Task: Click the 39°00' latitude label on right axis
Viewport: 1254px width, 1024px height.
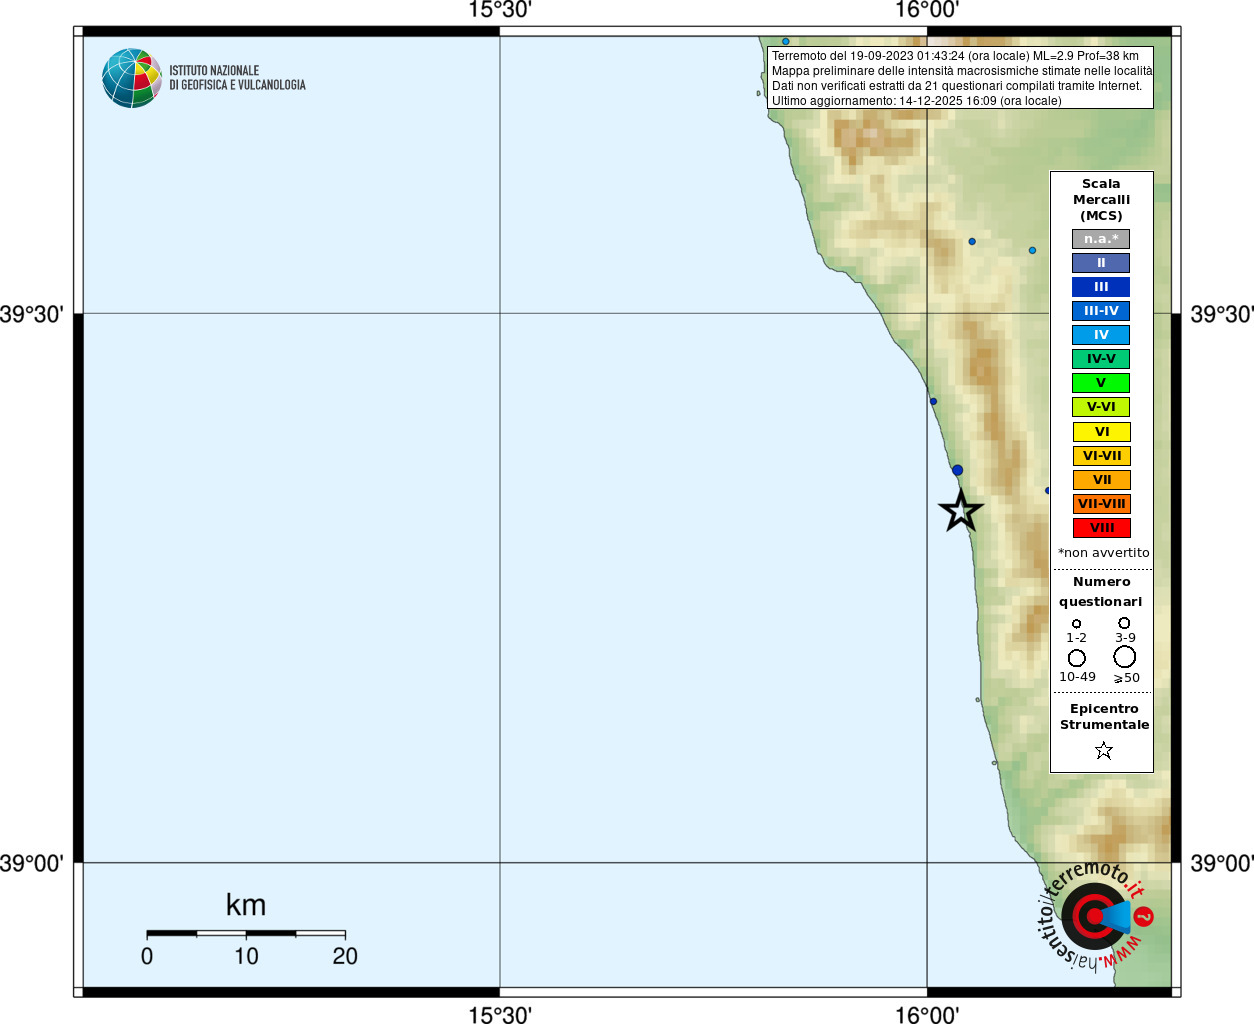Action: click(x=1222, y=863)
